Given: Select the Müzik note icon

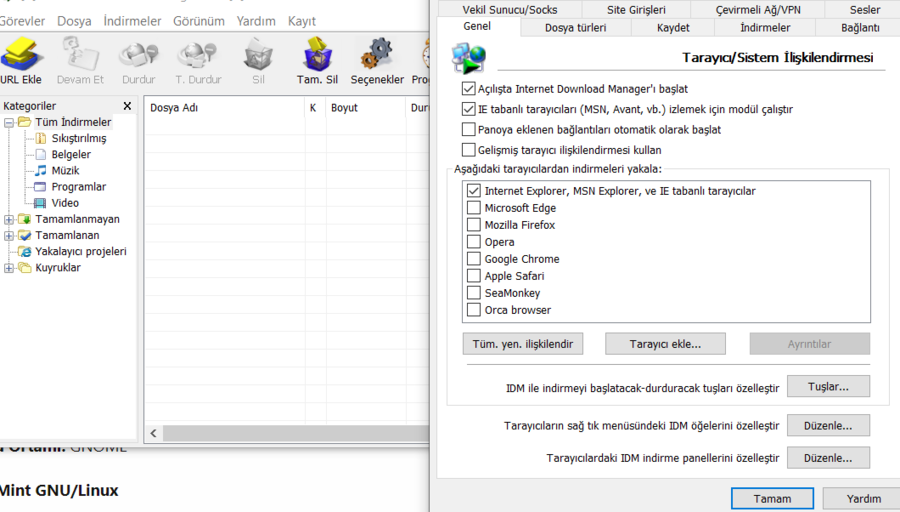Looking at the screenshot, I should [41, 170].
